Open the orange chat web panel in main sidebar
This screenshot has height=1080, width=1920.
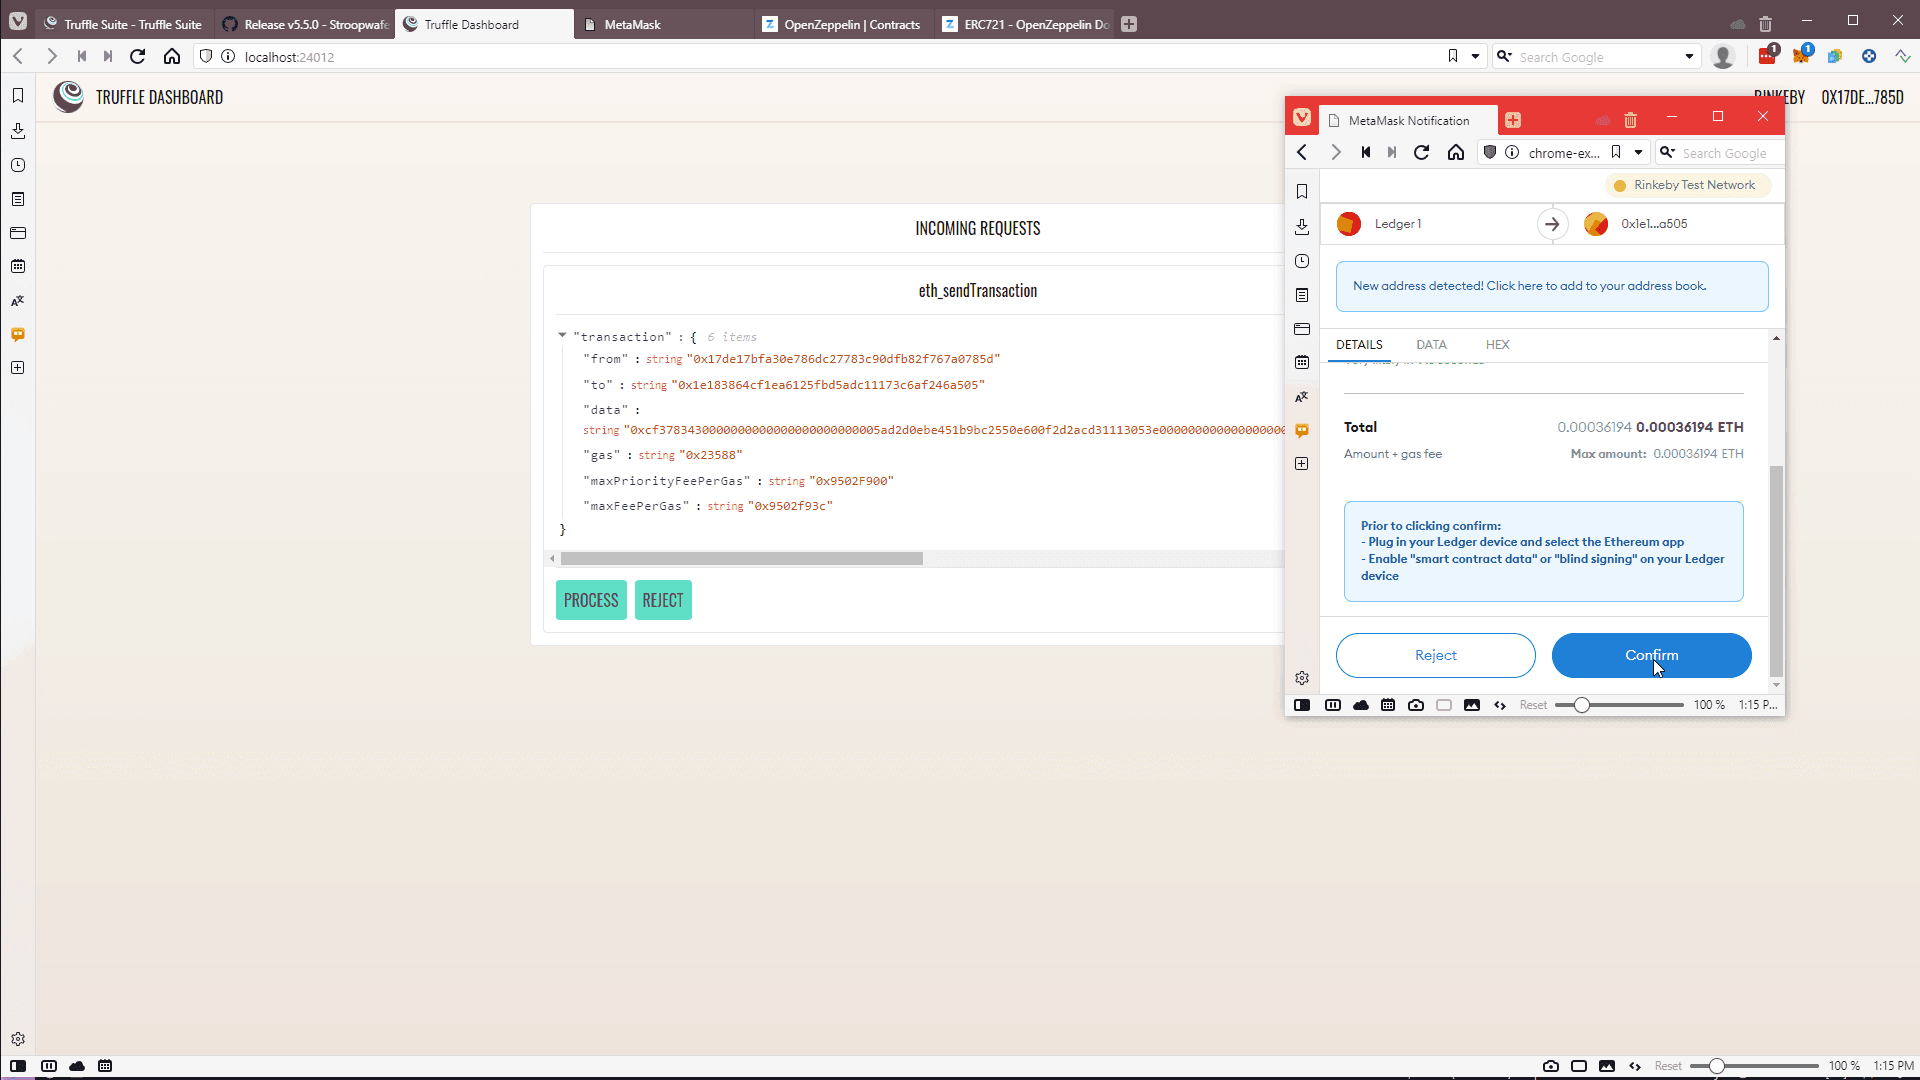18,334
